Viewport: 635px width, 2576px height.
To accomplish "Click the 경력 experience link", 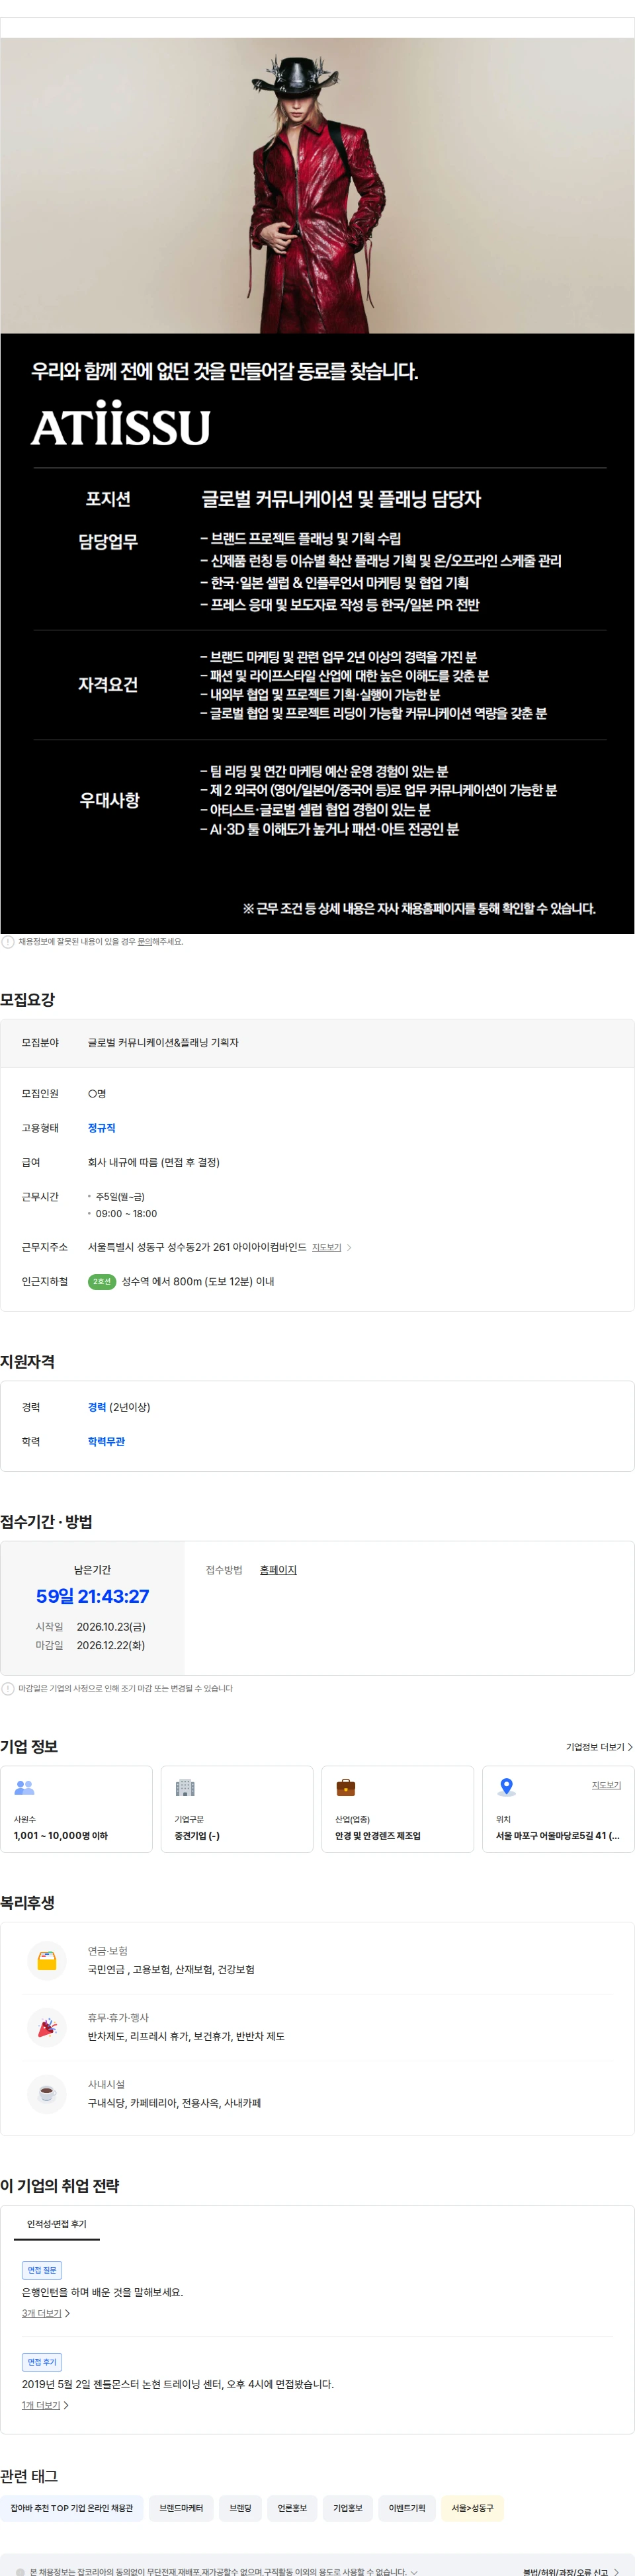I will pos(97,1406).
